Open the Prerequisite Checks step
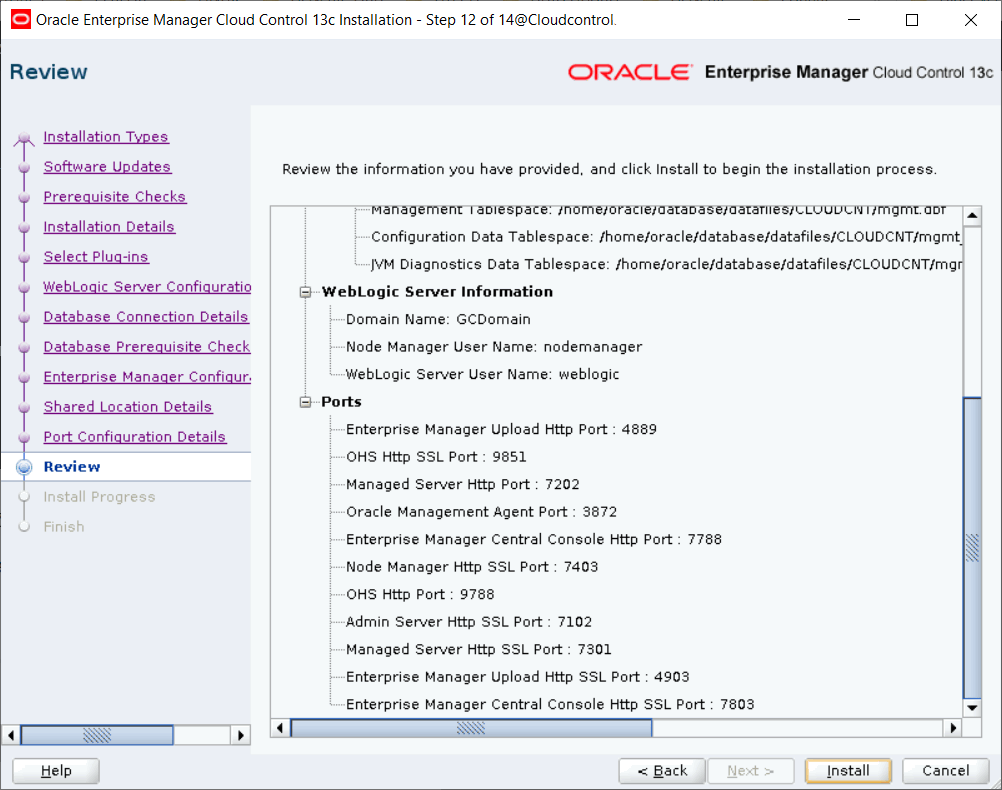 click(x=114, y=197)
